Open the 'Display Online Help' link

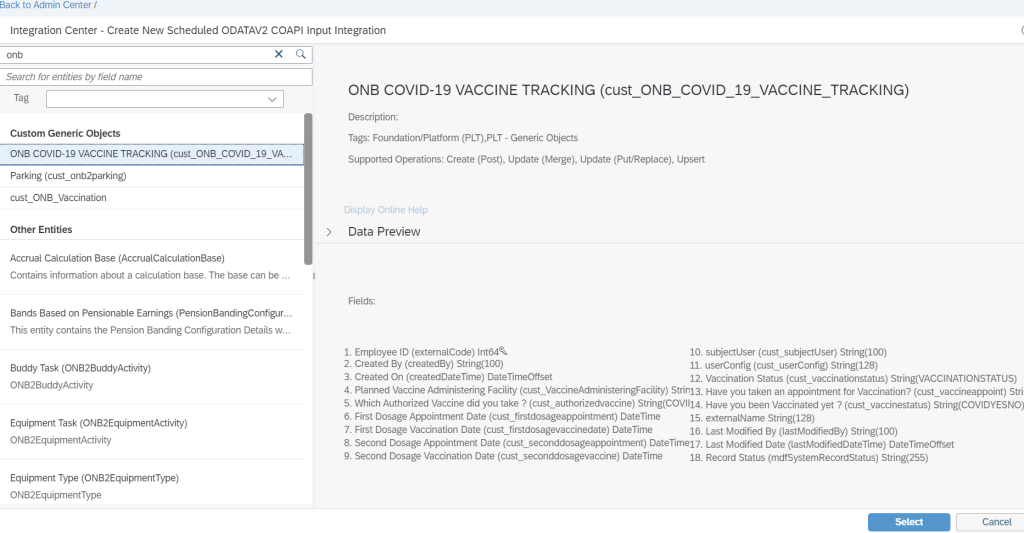click(386, 210)
